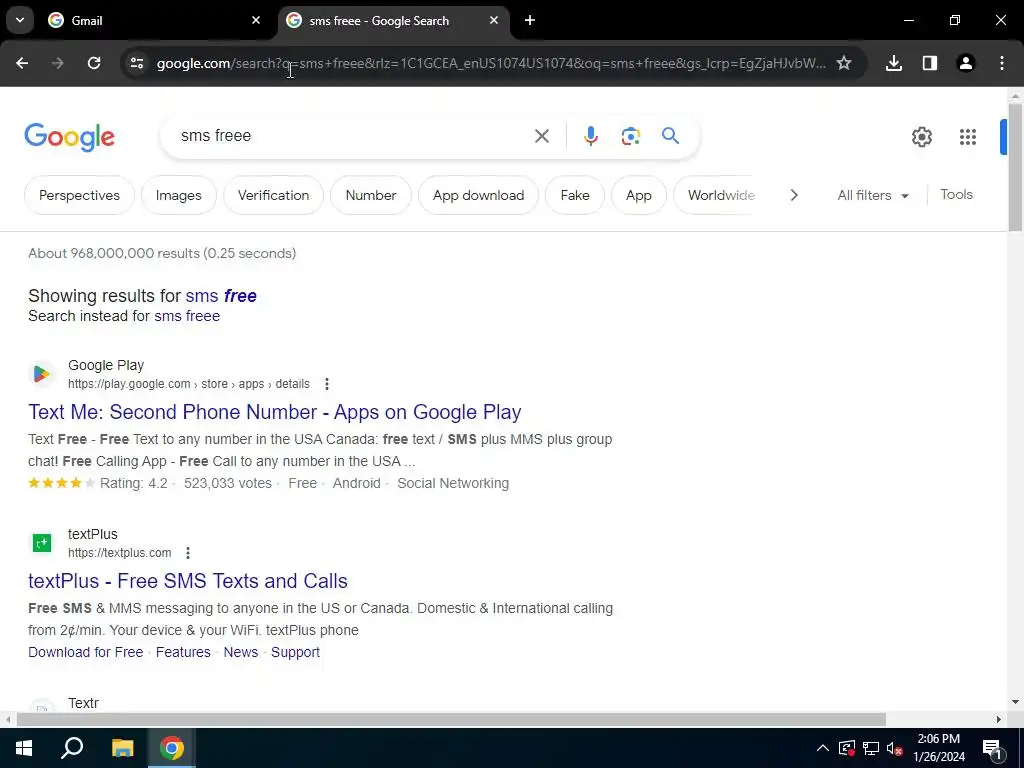Screen dimensions: 1024x768
Task: Clear search box with X icon
Action: point(542,136)
